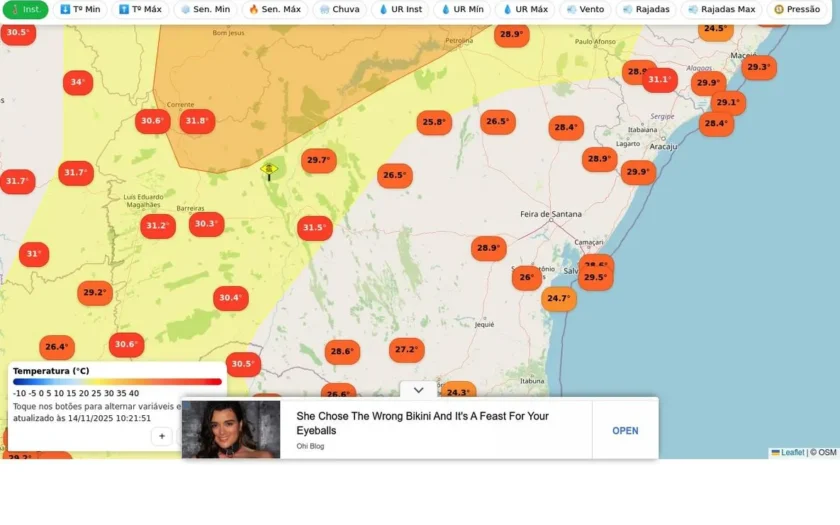The width and height of the screenshot is (840, 525).
Task: Collapse panel with down chevron
Action: 418,390
